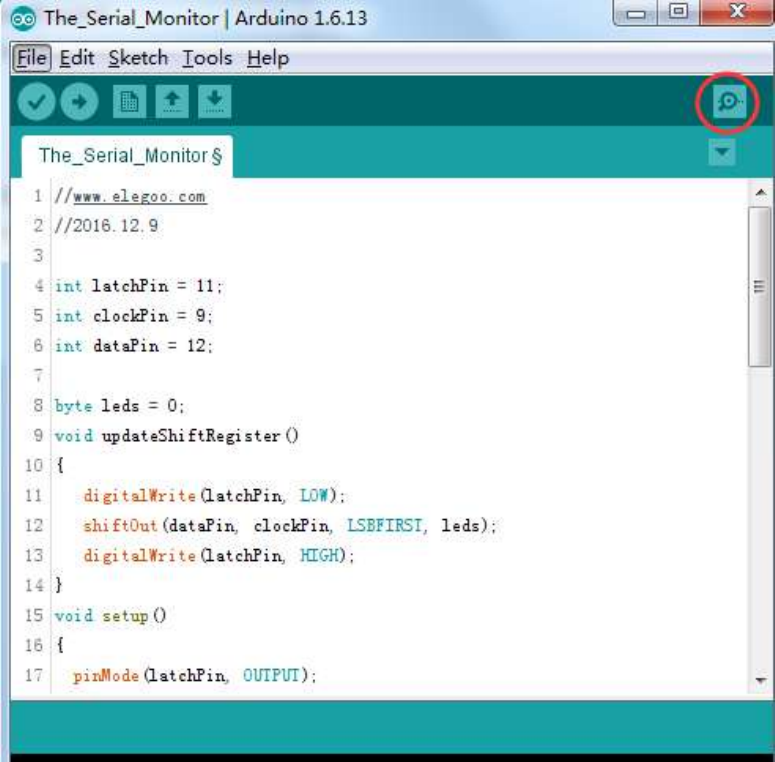Viewport: 775px width, 762px height.
Task: Open the Sketch menu
Action: (138, 58)
